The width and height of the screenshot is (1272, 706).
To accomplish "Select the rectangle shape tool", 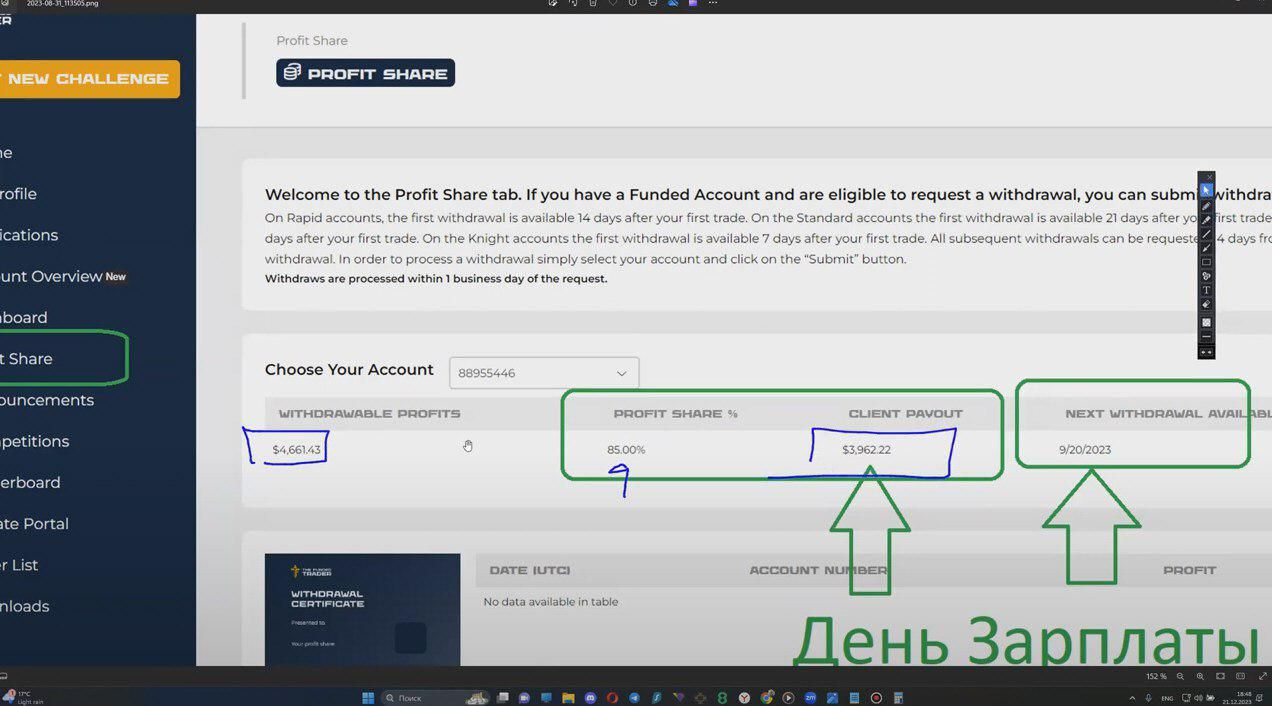I will pyautogui.click(x=1206, y=262).
